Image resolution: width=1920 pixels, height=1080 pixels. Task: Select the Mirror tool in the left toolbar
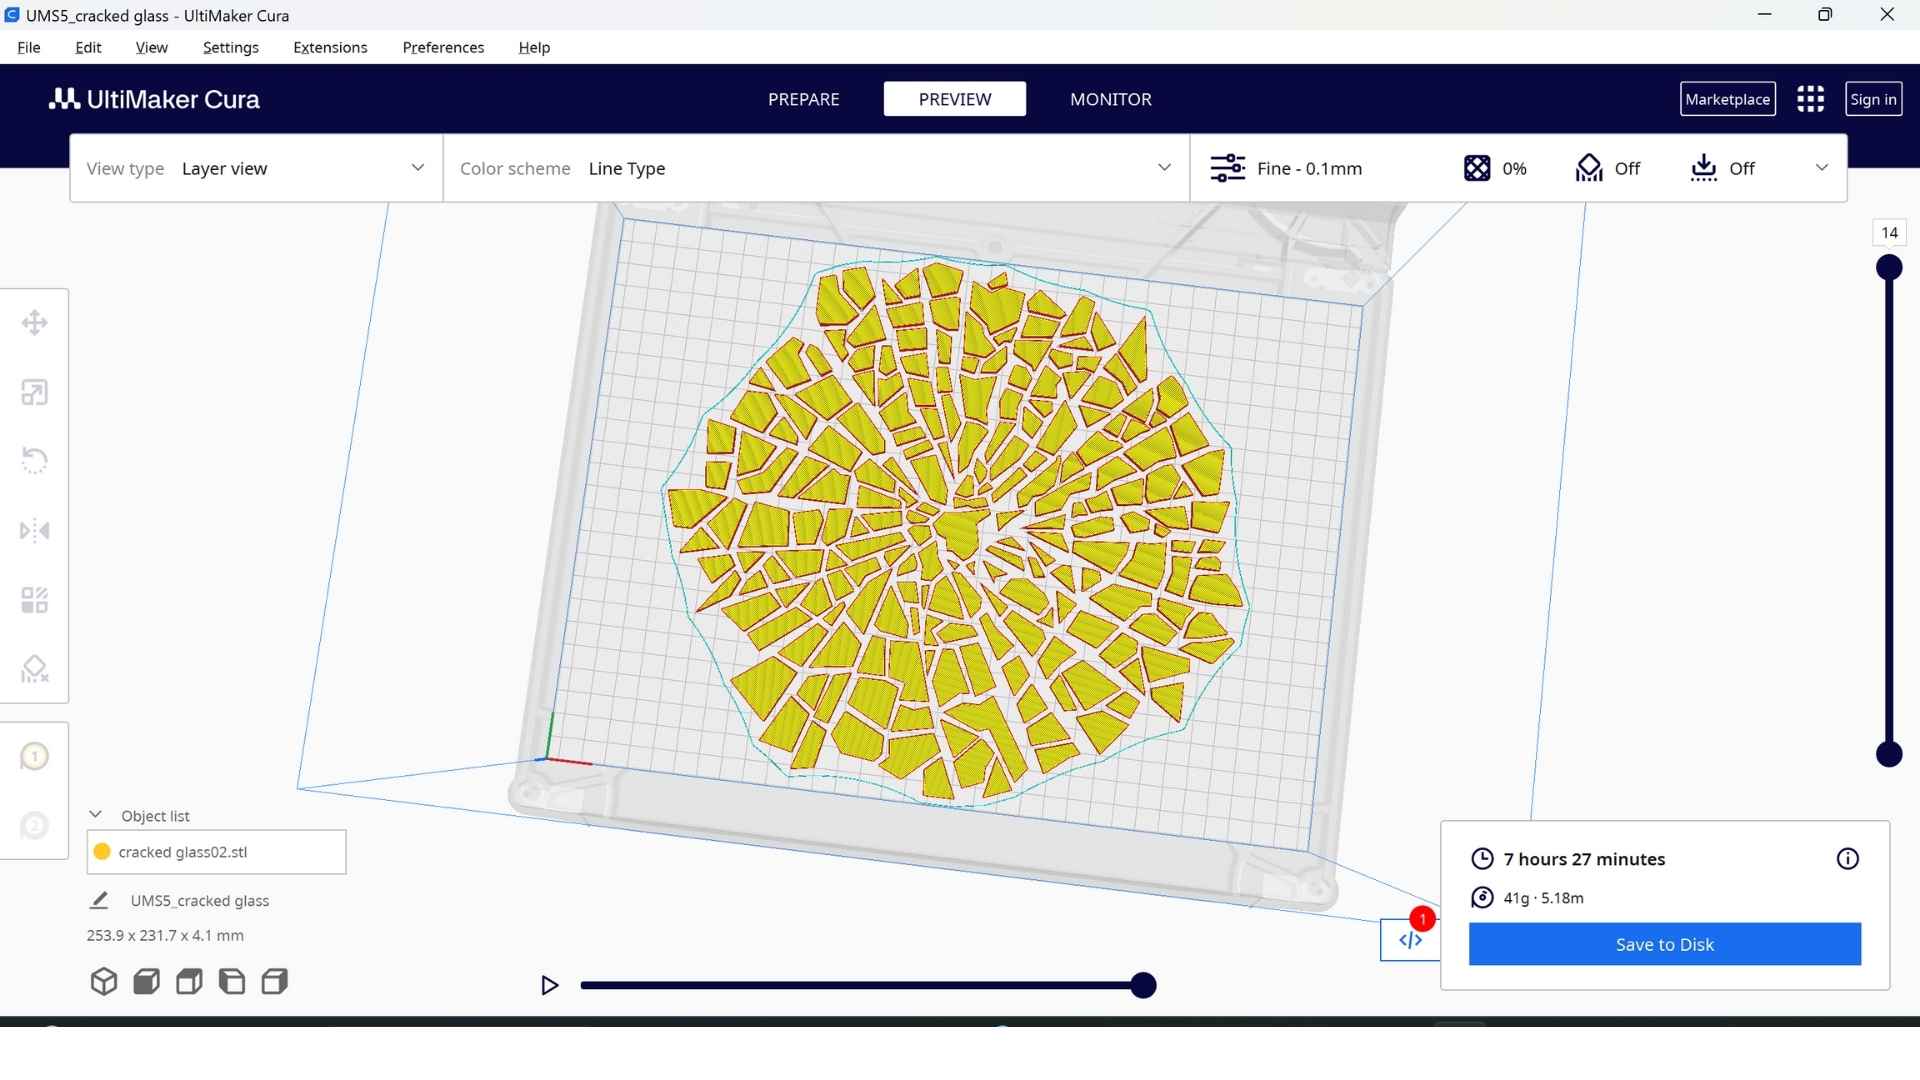(x=34, y=530)
